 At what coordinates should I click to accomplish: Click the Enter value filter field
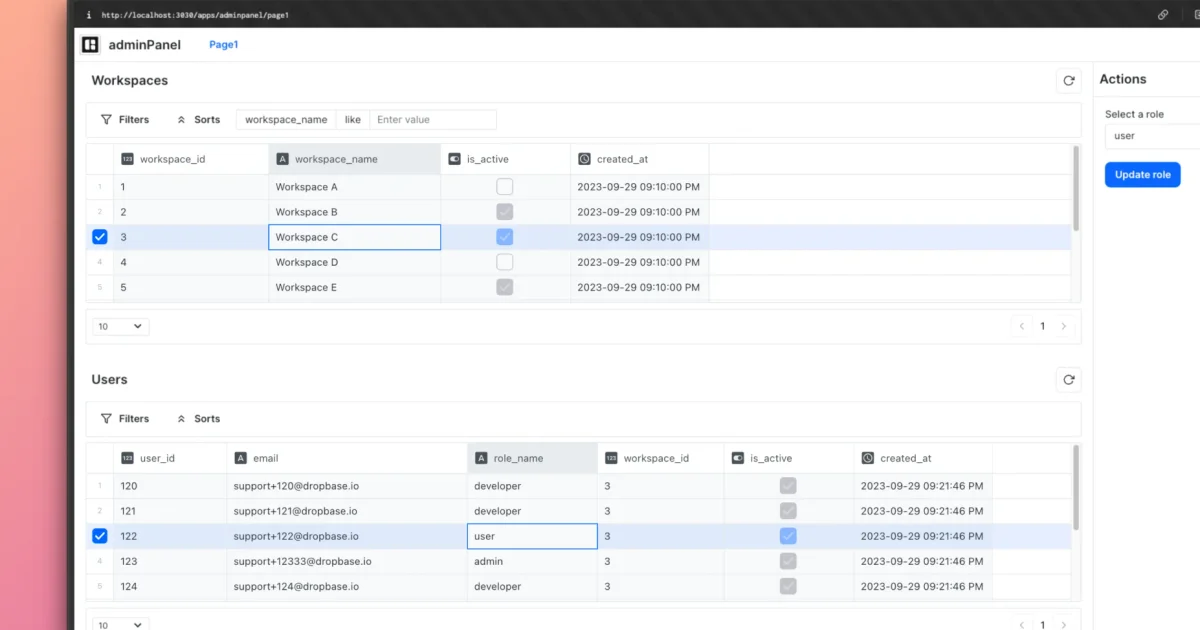pos(433,120)
